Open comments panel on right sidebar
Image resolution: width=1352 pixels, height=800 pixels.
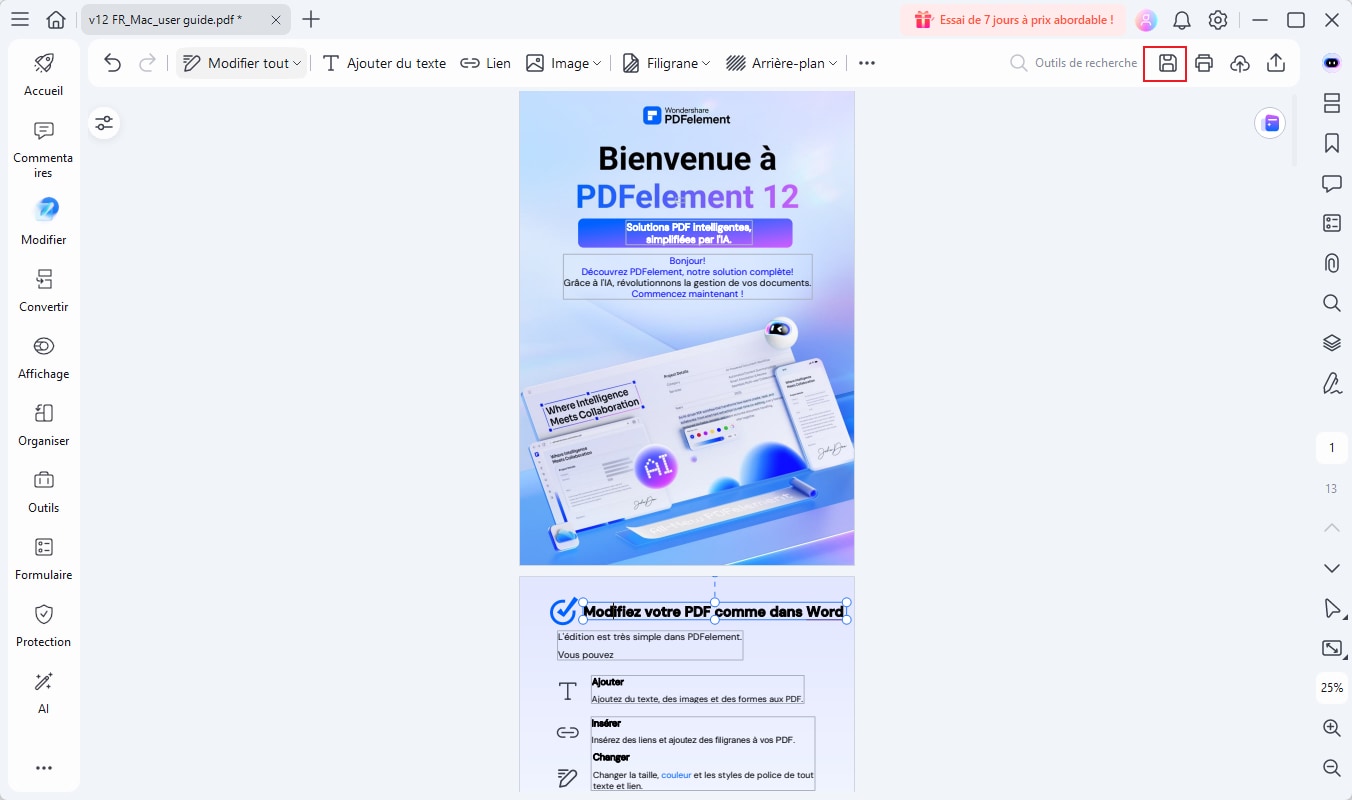1331,183
